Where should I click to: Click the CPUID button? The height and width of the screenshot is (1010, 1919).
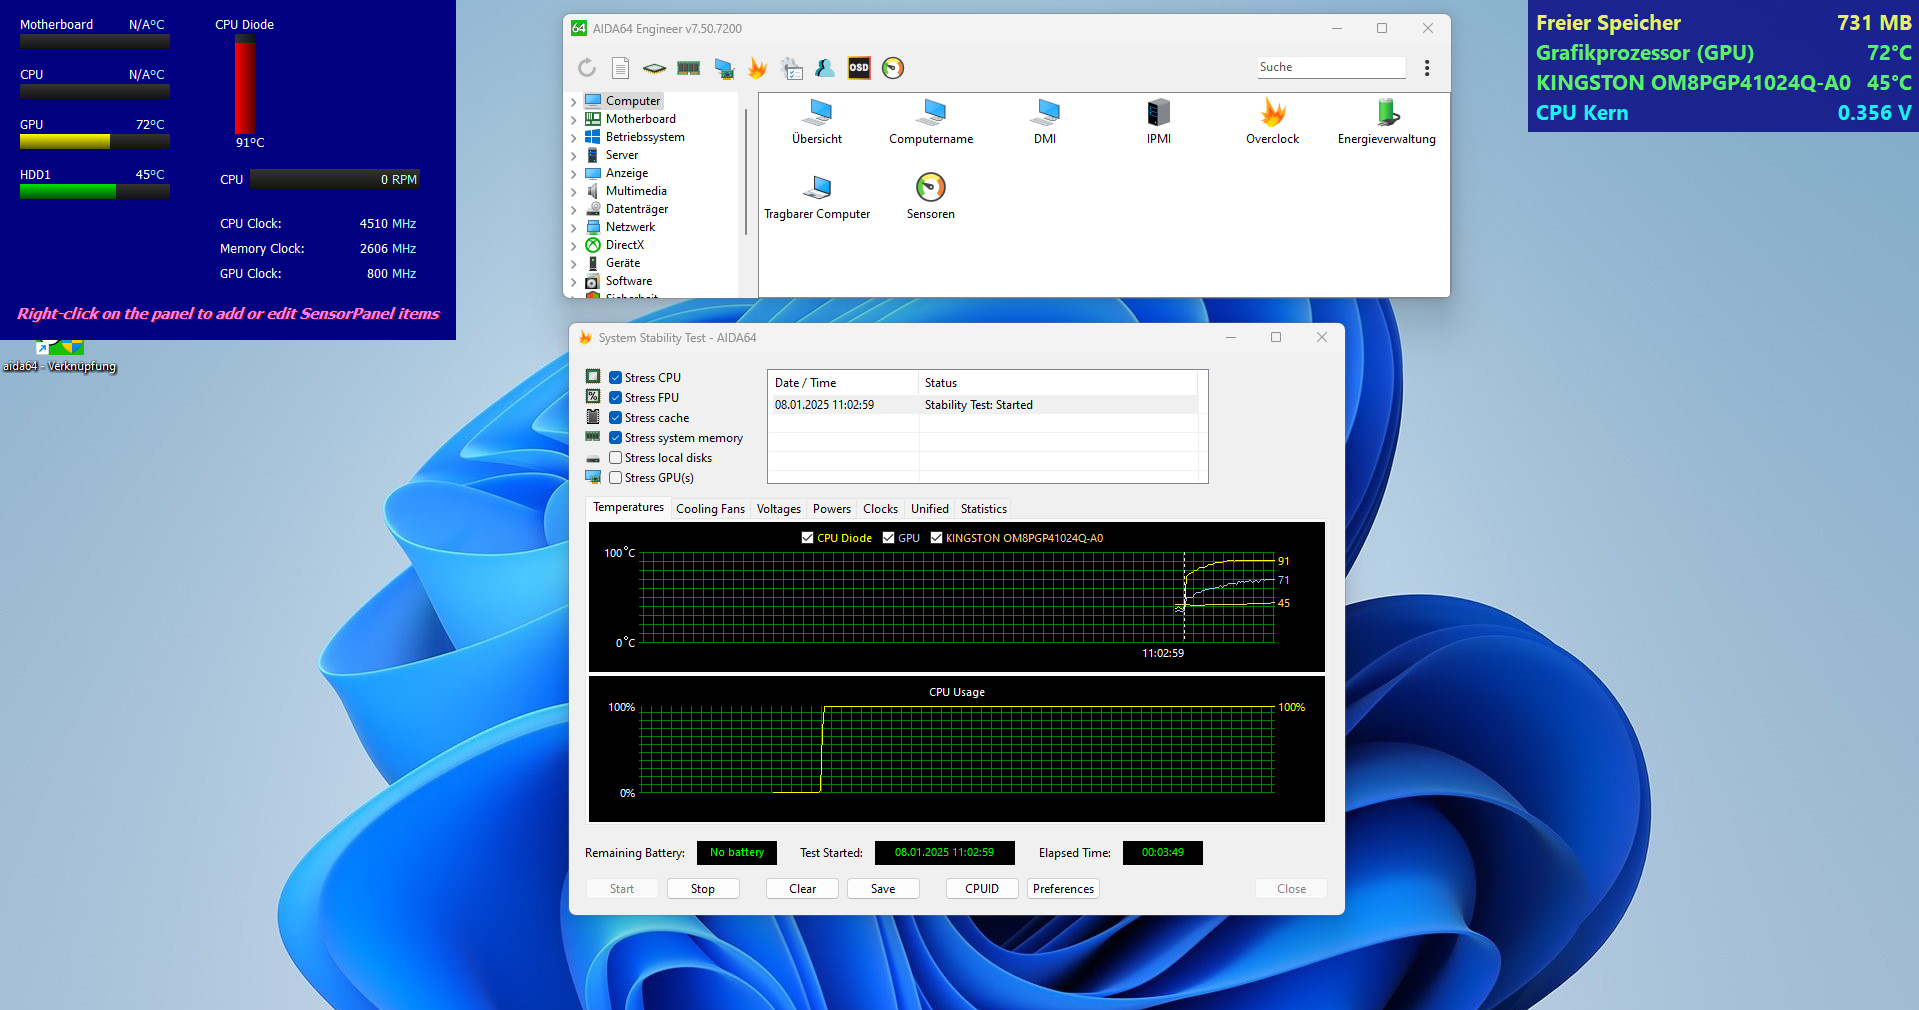pos(982,889)
